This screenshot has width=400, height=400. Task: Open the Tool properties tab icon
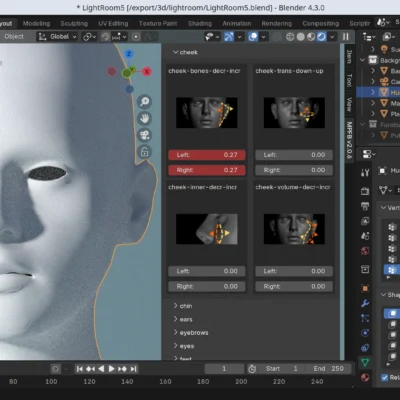tap(365, 172)
